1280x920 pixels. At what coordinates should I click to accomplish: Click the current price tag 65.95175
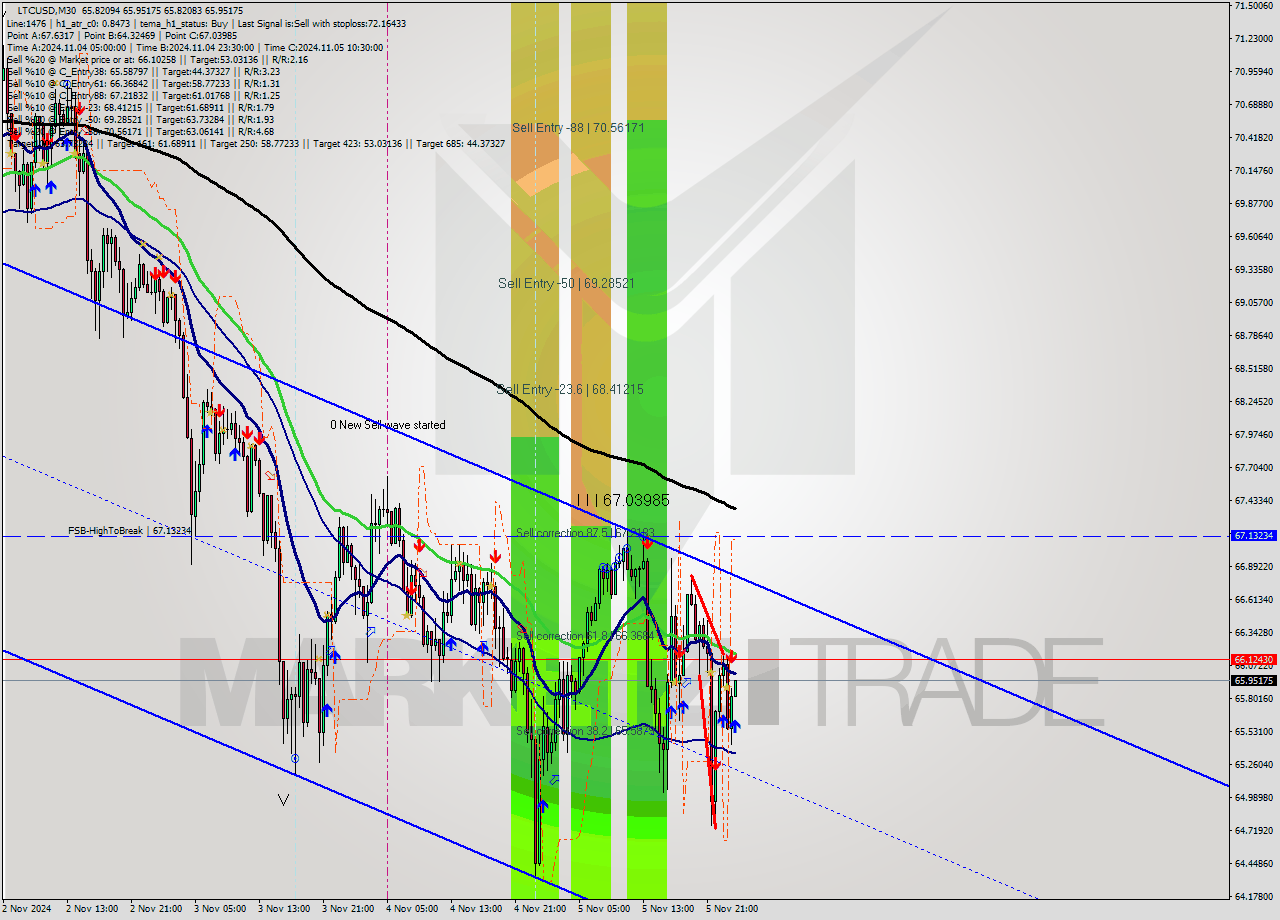tap(1254, 681)
